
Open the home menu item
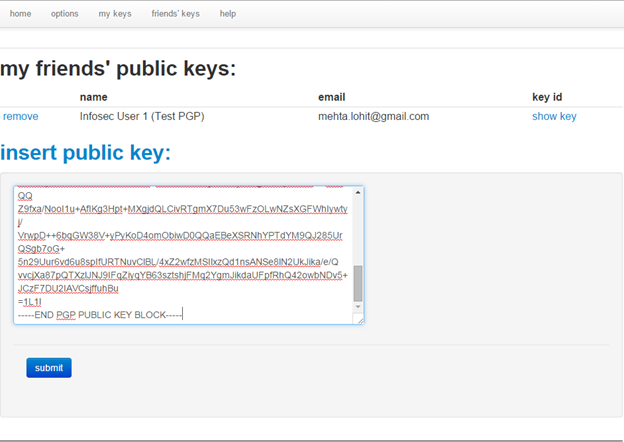20,14
